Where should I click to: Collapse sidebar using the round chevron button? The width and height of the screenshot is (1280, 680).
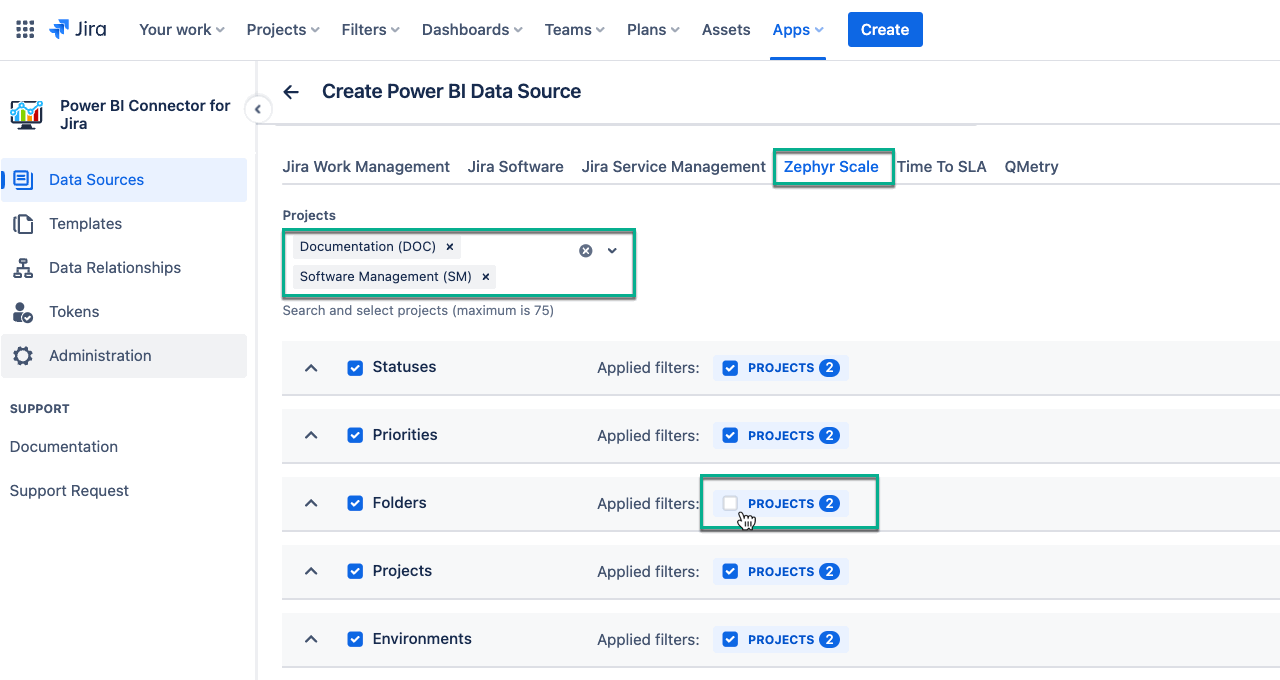[258, 109]
